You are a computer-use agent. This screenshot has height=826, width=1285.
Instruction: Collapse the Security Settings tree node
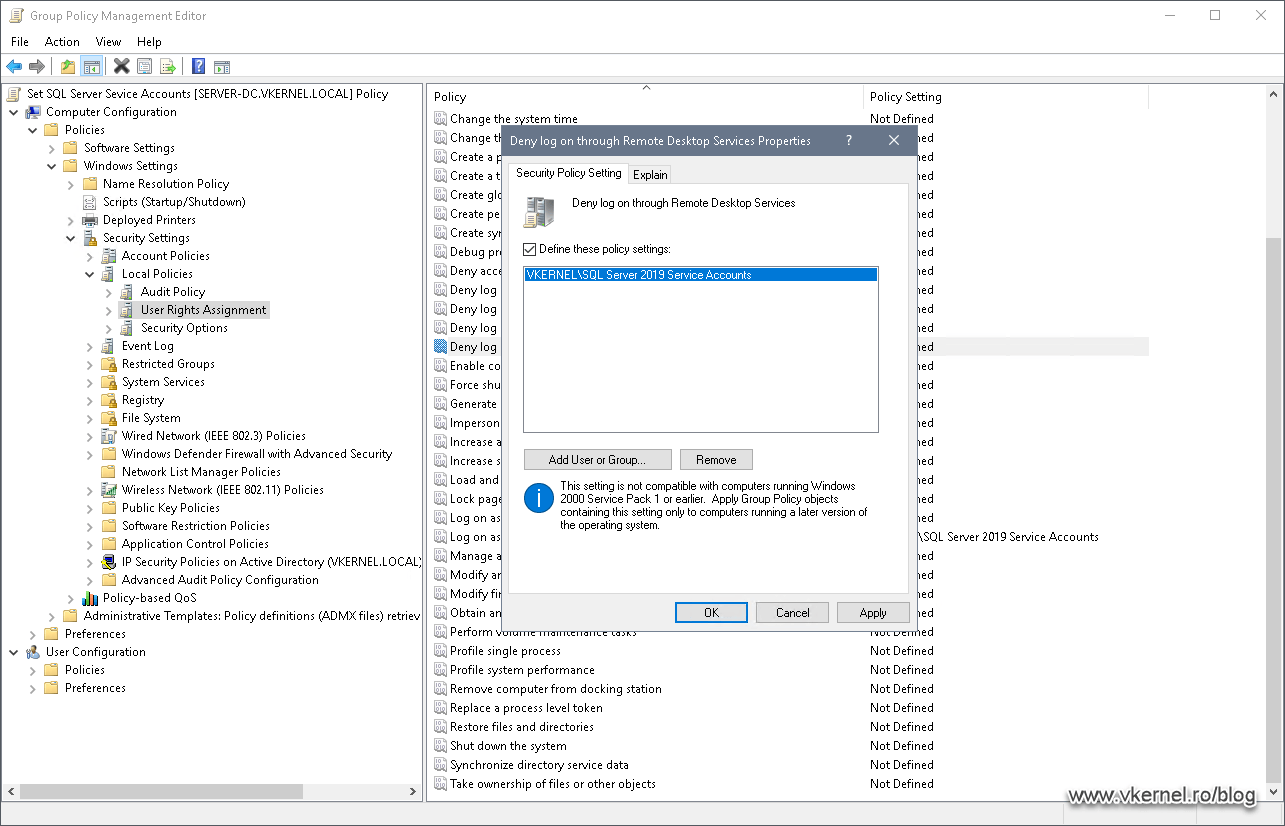pos(69,237)
